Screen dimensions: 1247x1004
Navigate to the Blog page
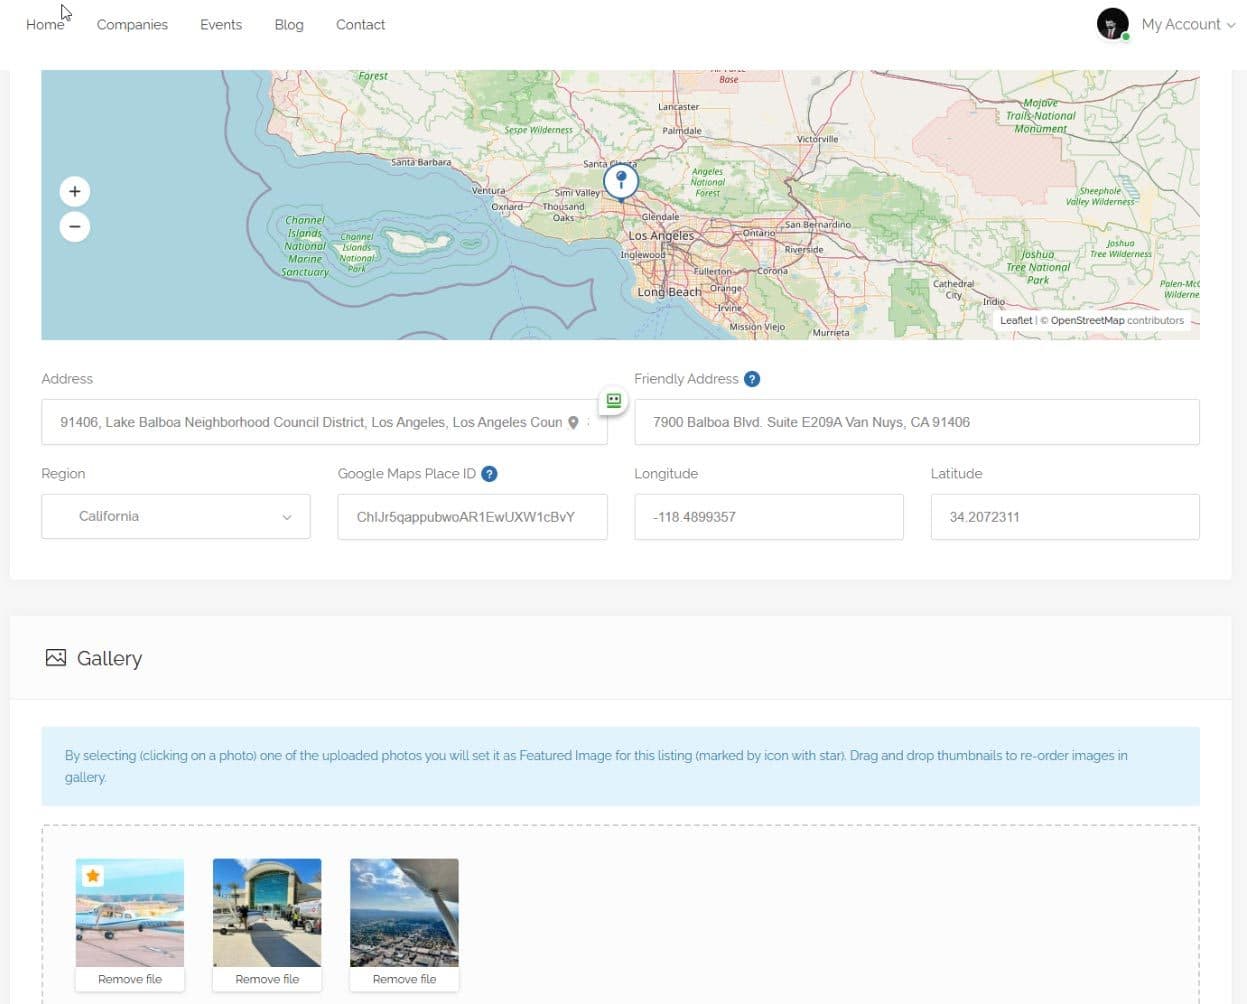coord(289,25)
